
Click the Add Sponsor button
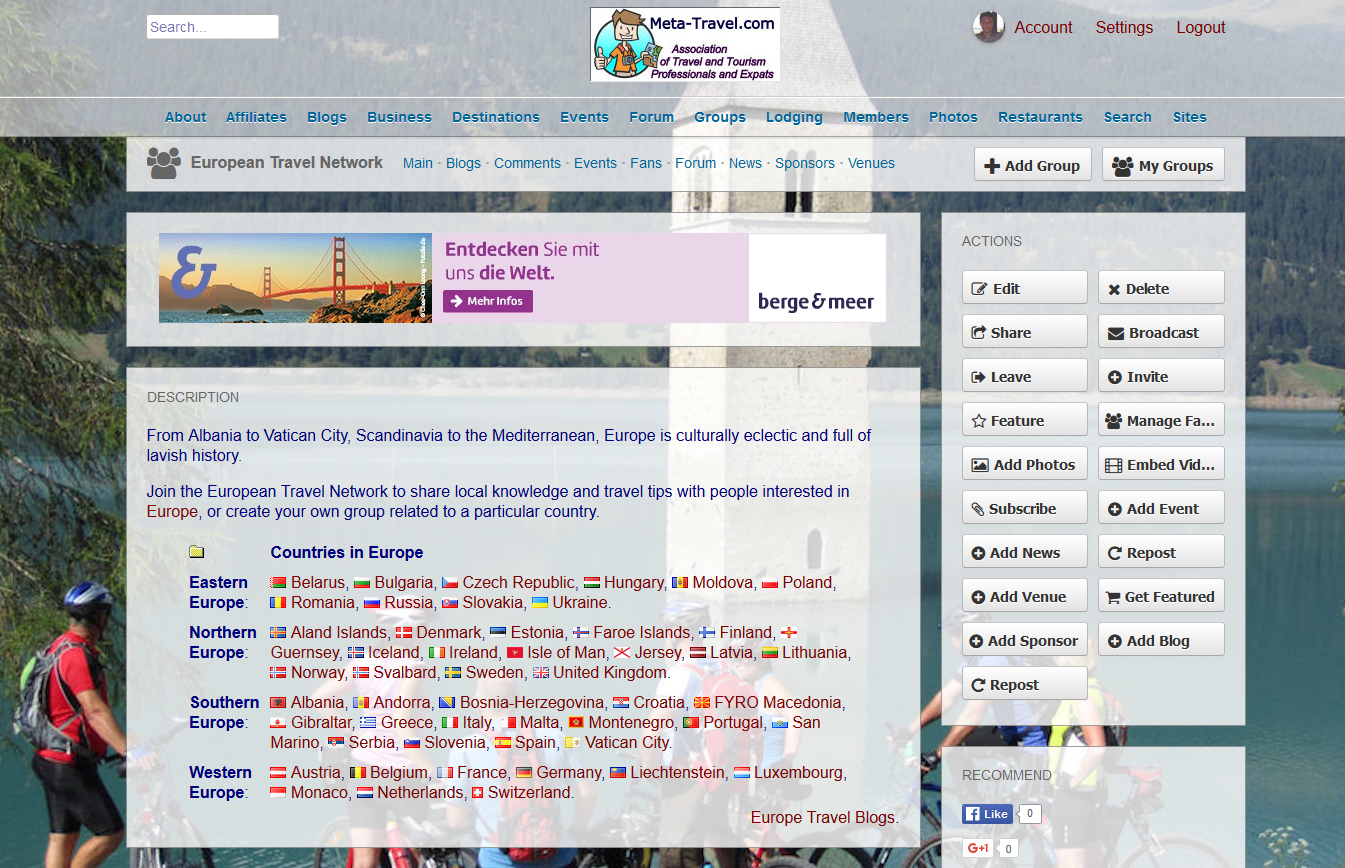tap(1025, 639)
